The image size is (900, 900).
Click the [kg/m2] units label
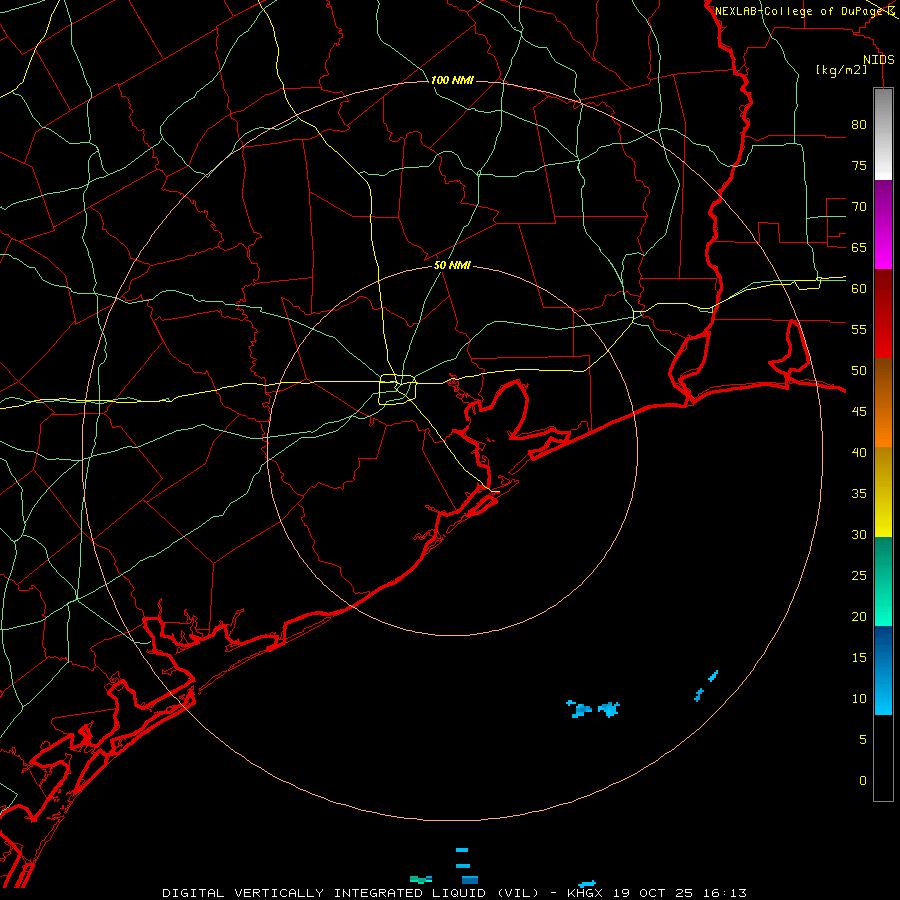click(x=841, y=70)
